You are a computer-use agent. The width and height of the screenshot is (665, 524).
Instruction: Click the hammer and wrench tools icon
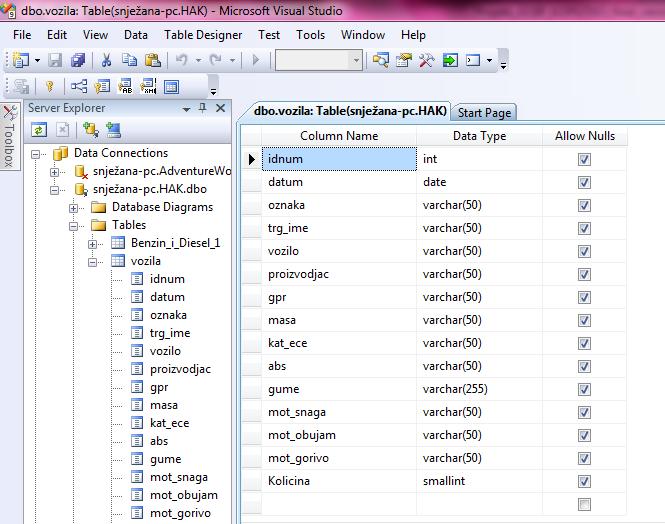[427, 60]
